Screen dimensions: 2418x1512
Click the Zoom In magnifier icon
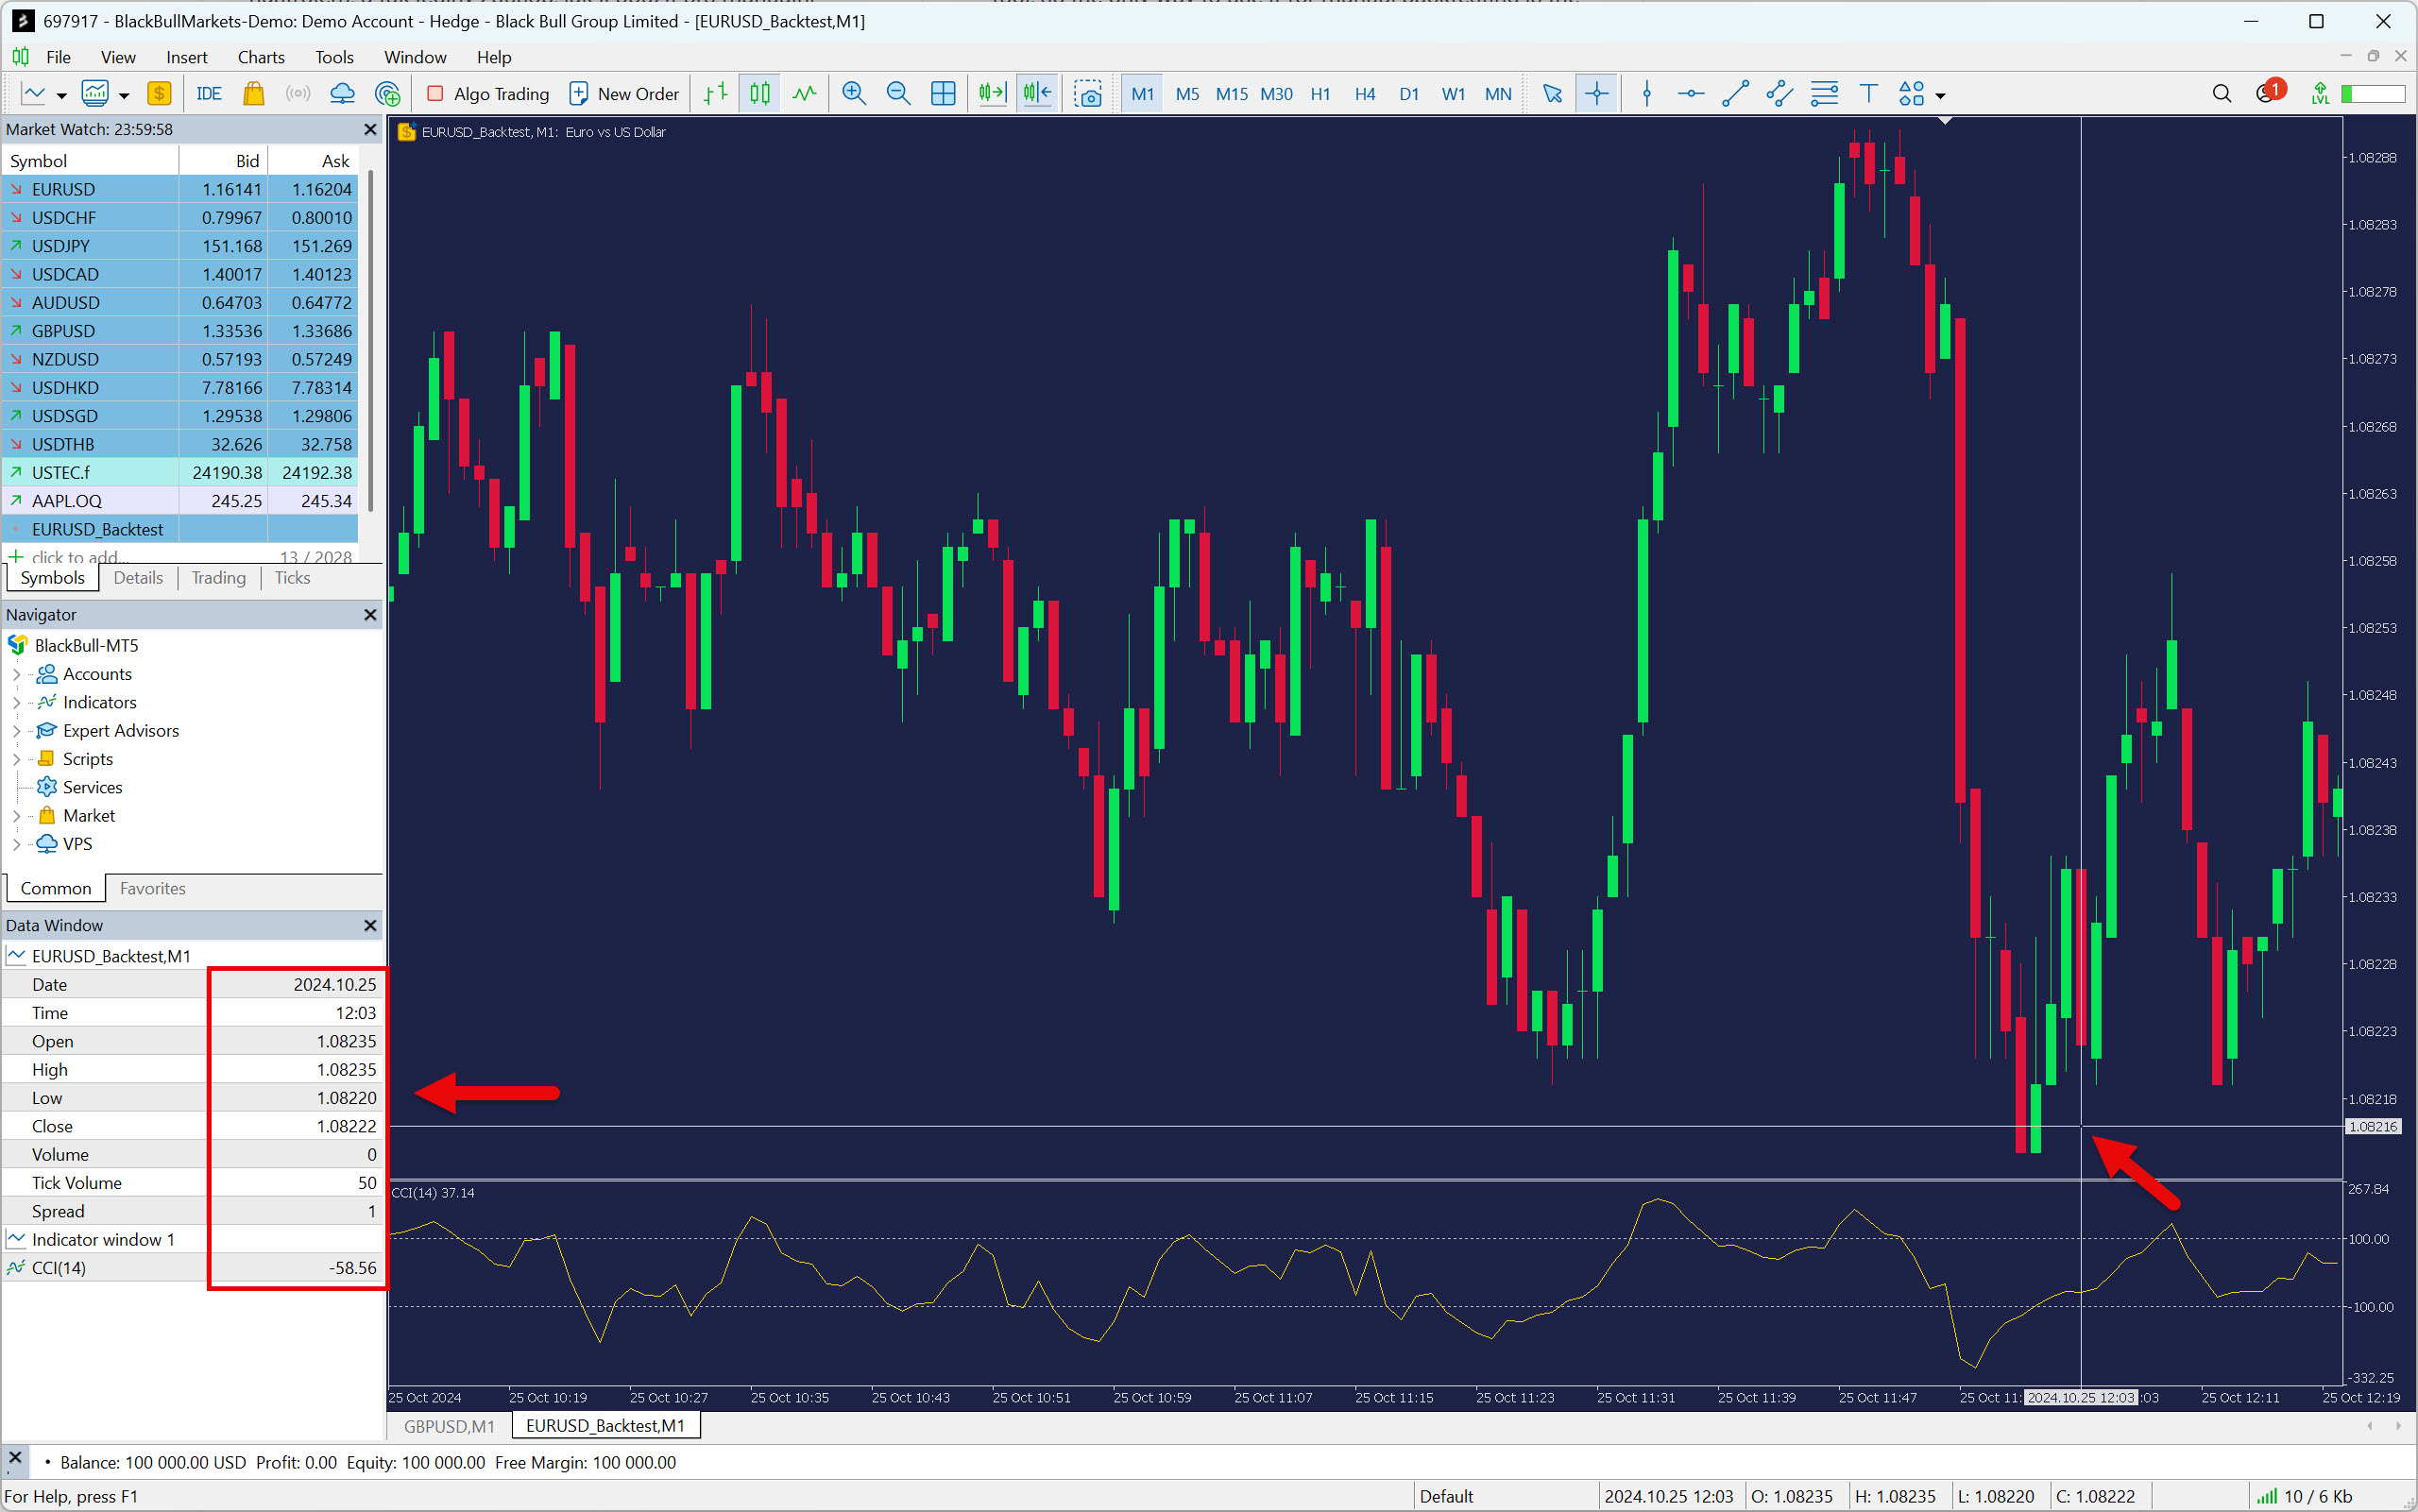click(x=853, y=94)
